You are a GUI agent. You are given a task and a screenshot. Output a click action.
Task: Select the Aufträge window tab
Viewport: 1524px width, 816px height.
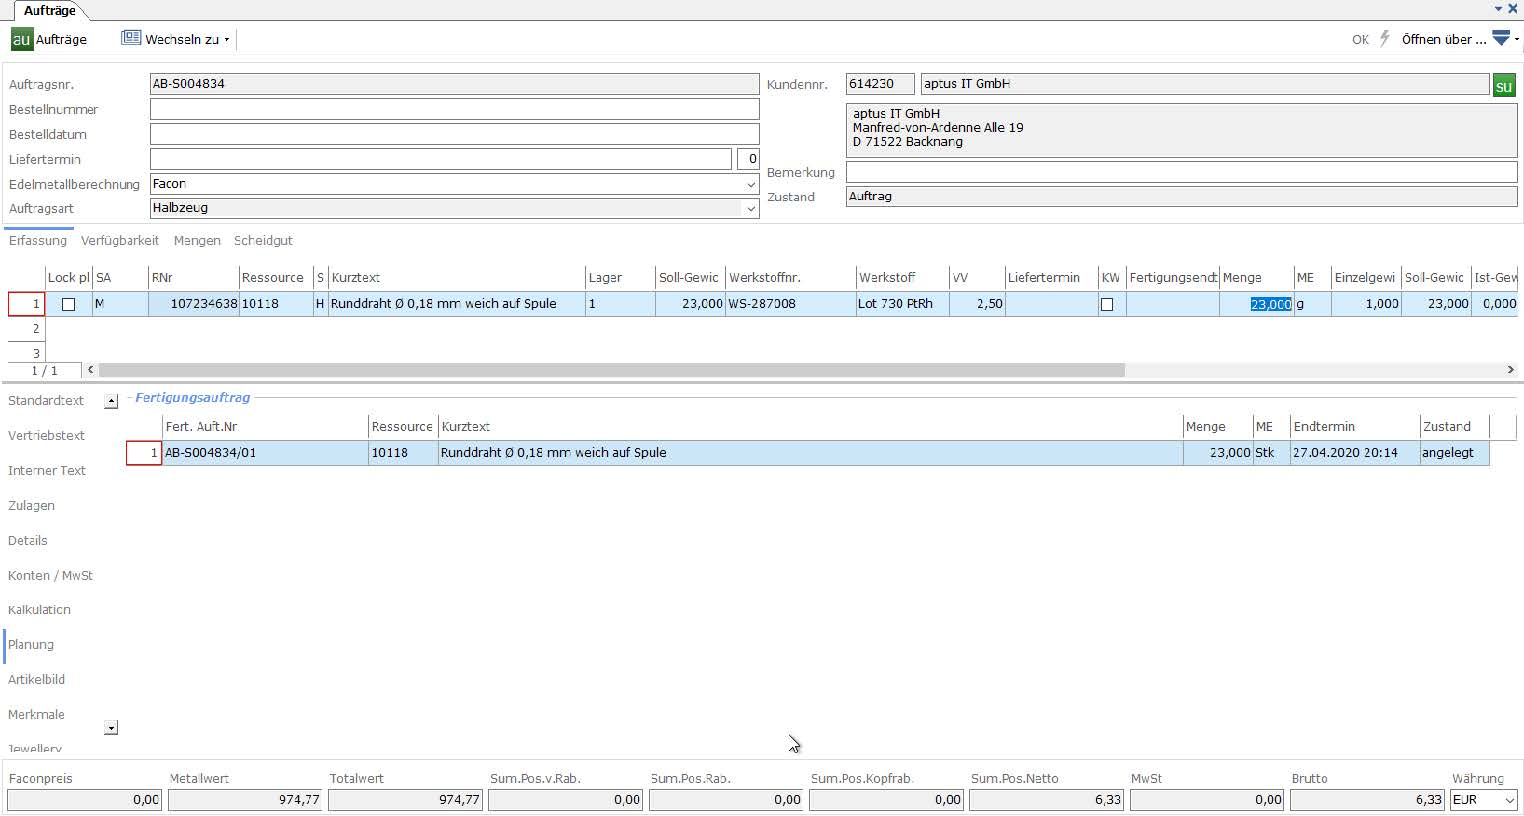(50, 10)
